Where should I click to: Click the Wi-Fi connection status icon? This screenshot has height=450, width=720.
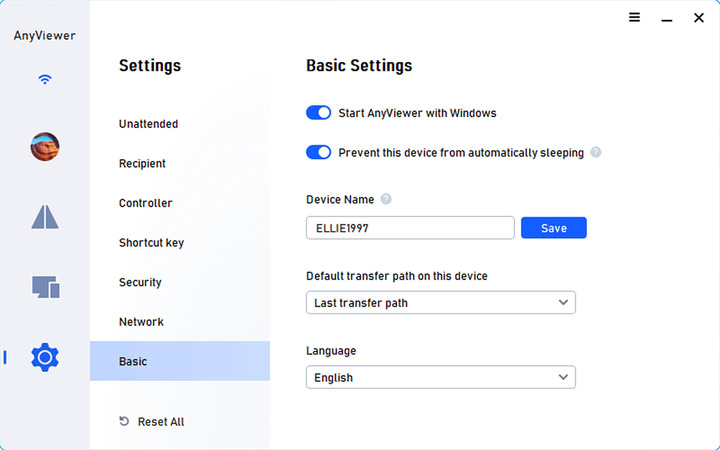[45, 80]
